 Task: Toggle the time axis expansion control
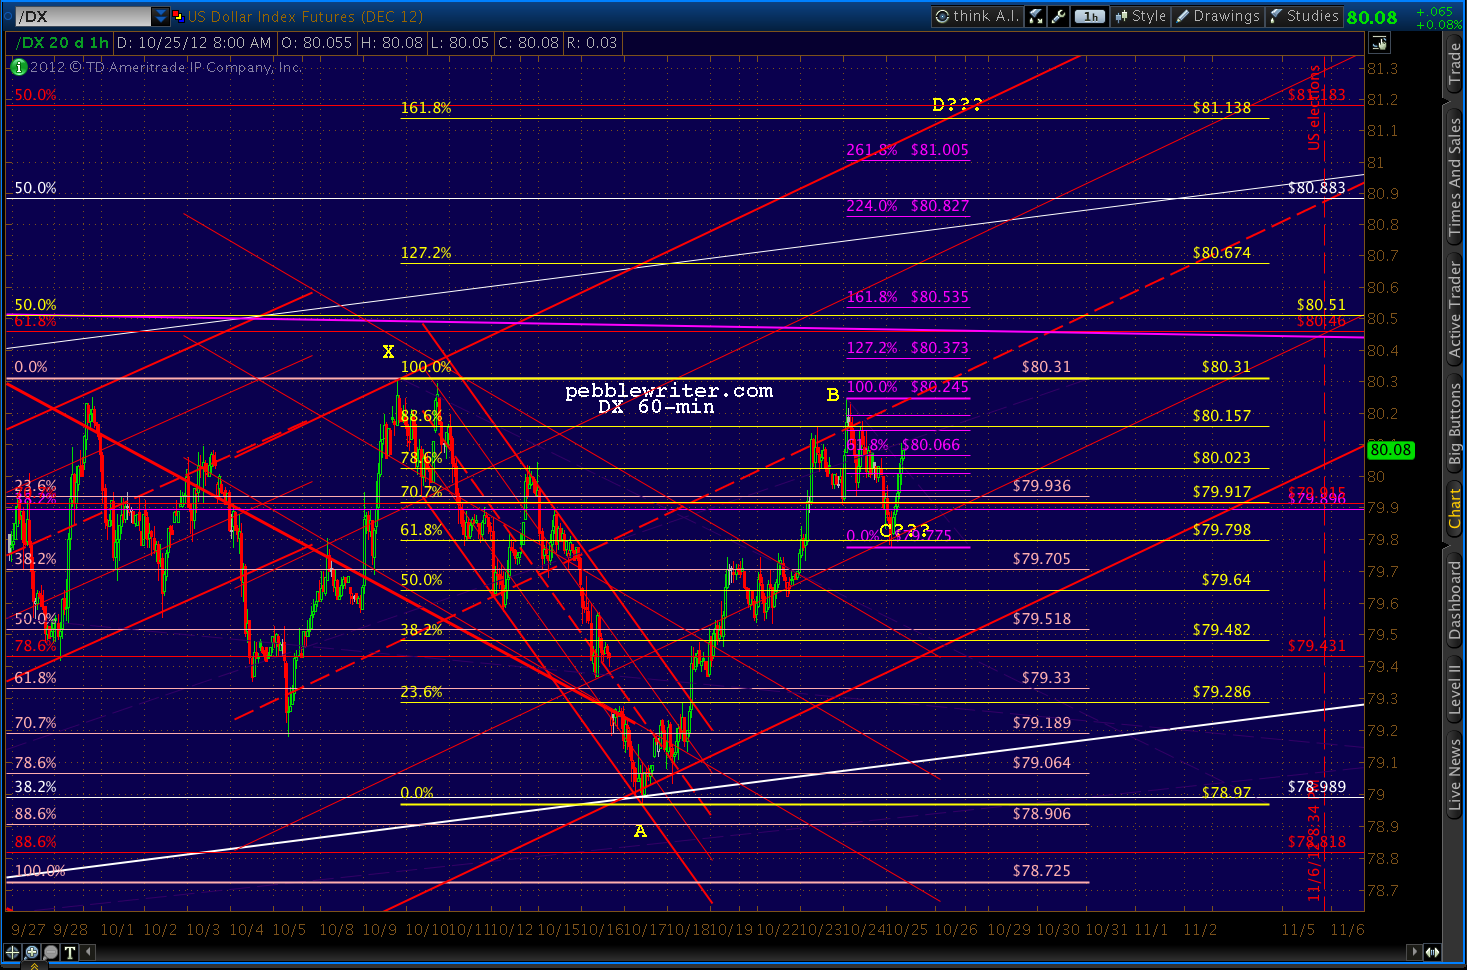point(1432,952)
